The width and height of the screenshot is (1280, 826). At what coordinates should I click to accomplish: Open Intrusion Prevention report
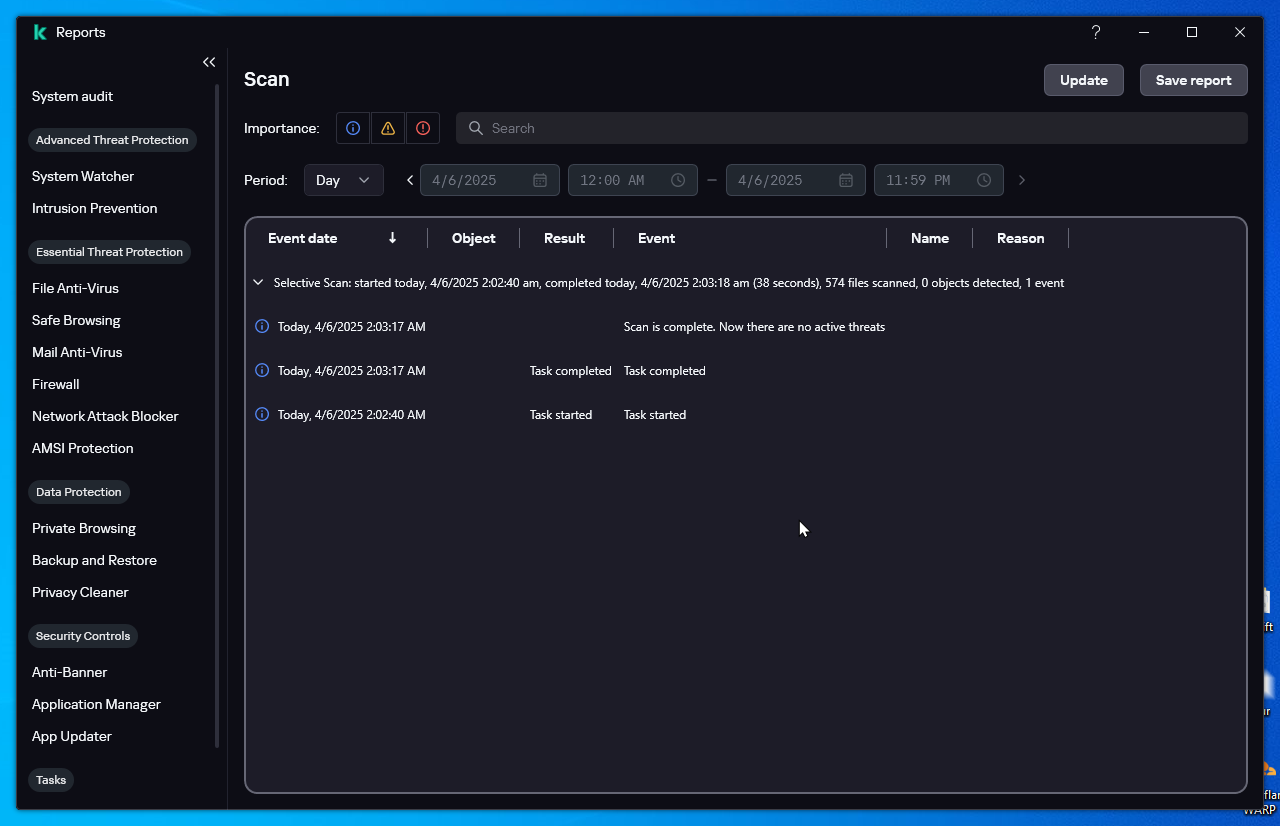[x=94, y=208]
